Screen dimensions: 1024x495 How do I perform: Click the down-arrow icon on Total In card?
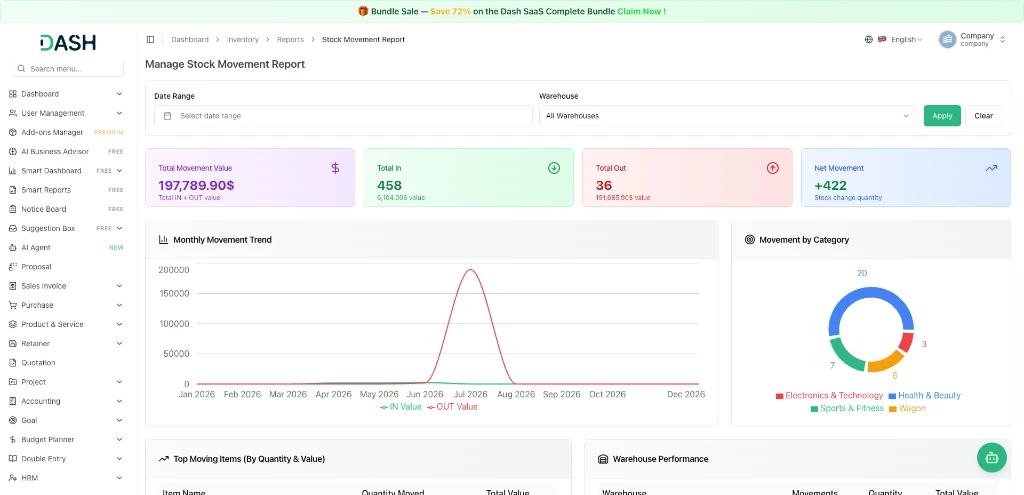pos(554,168)
